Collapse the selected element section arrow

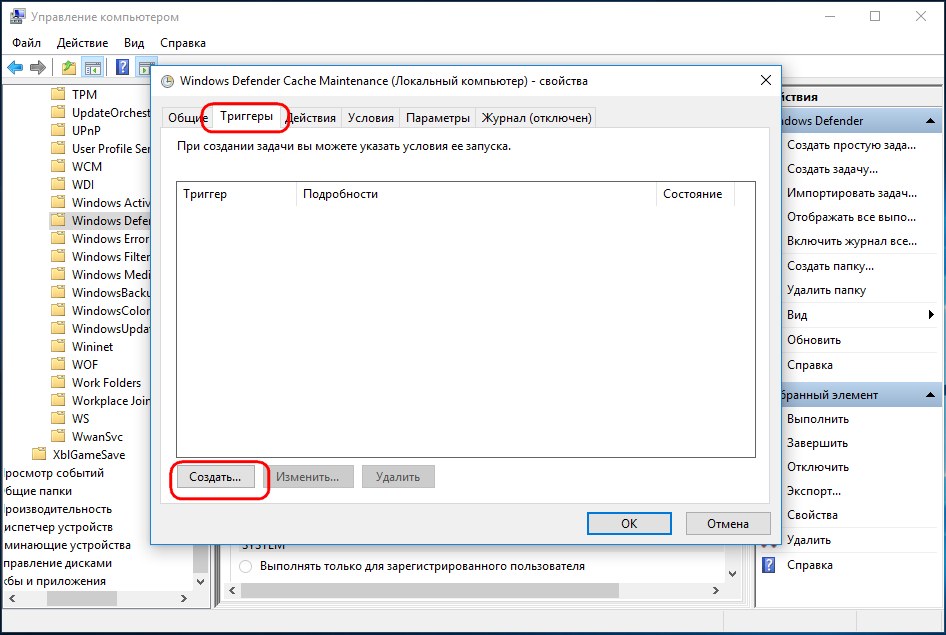[930, 395]
